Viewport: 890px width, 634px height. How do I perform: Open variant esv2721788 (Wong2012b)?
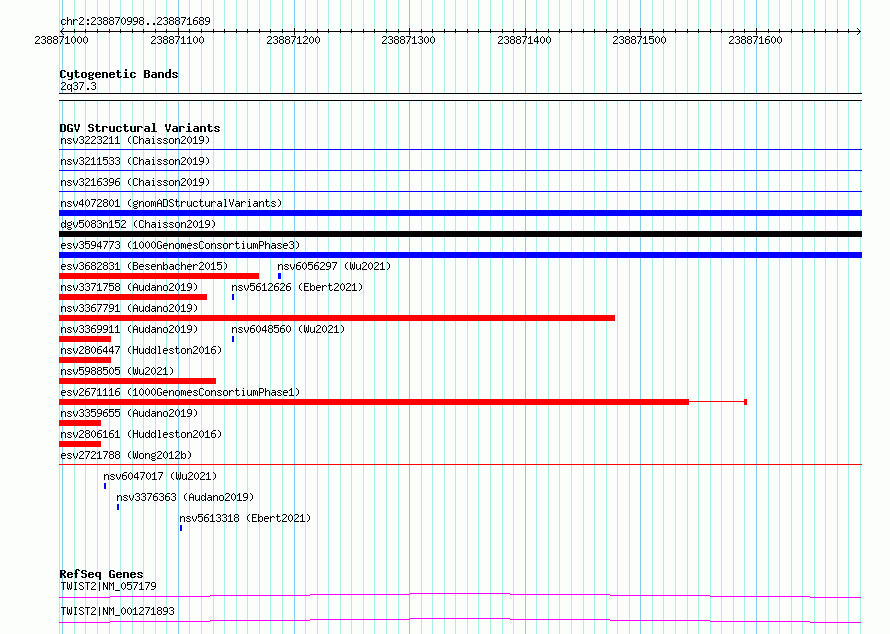[126, 455]
